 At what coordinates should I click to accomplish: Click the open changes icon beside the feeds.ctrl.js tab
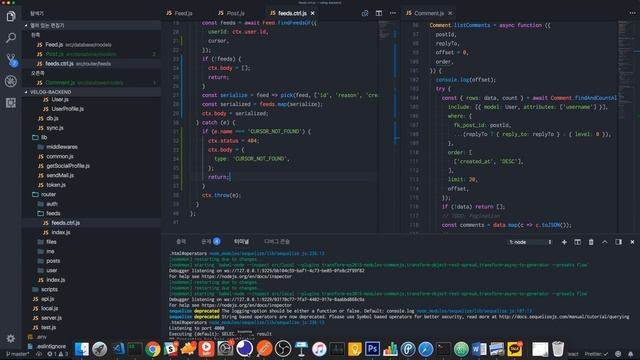[365, 13]
